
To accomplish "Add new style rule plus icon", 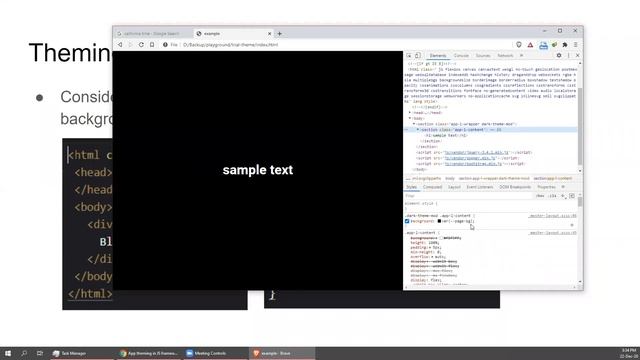I will click(563, 196).
